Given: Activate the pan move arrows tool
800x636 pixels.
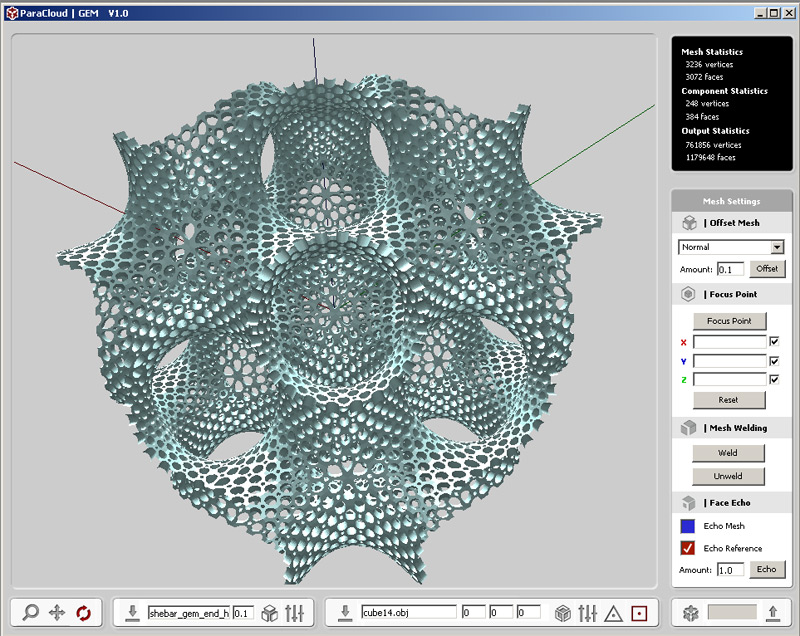Looking at the screenshot, I should click(57, 612).
